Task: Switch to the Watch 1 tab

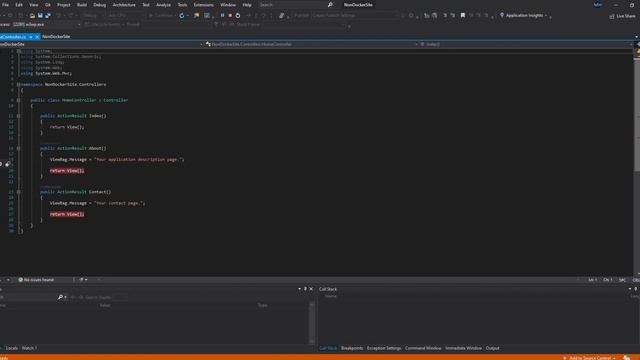Action: pos(29,348)
